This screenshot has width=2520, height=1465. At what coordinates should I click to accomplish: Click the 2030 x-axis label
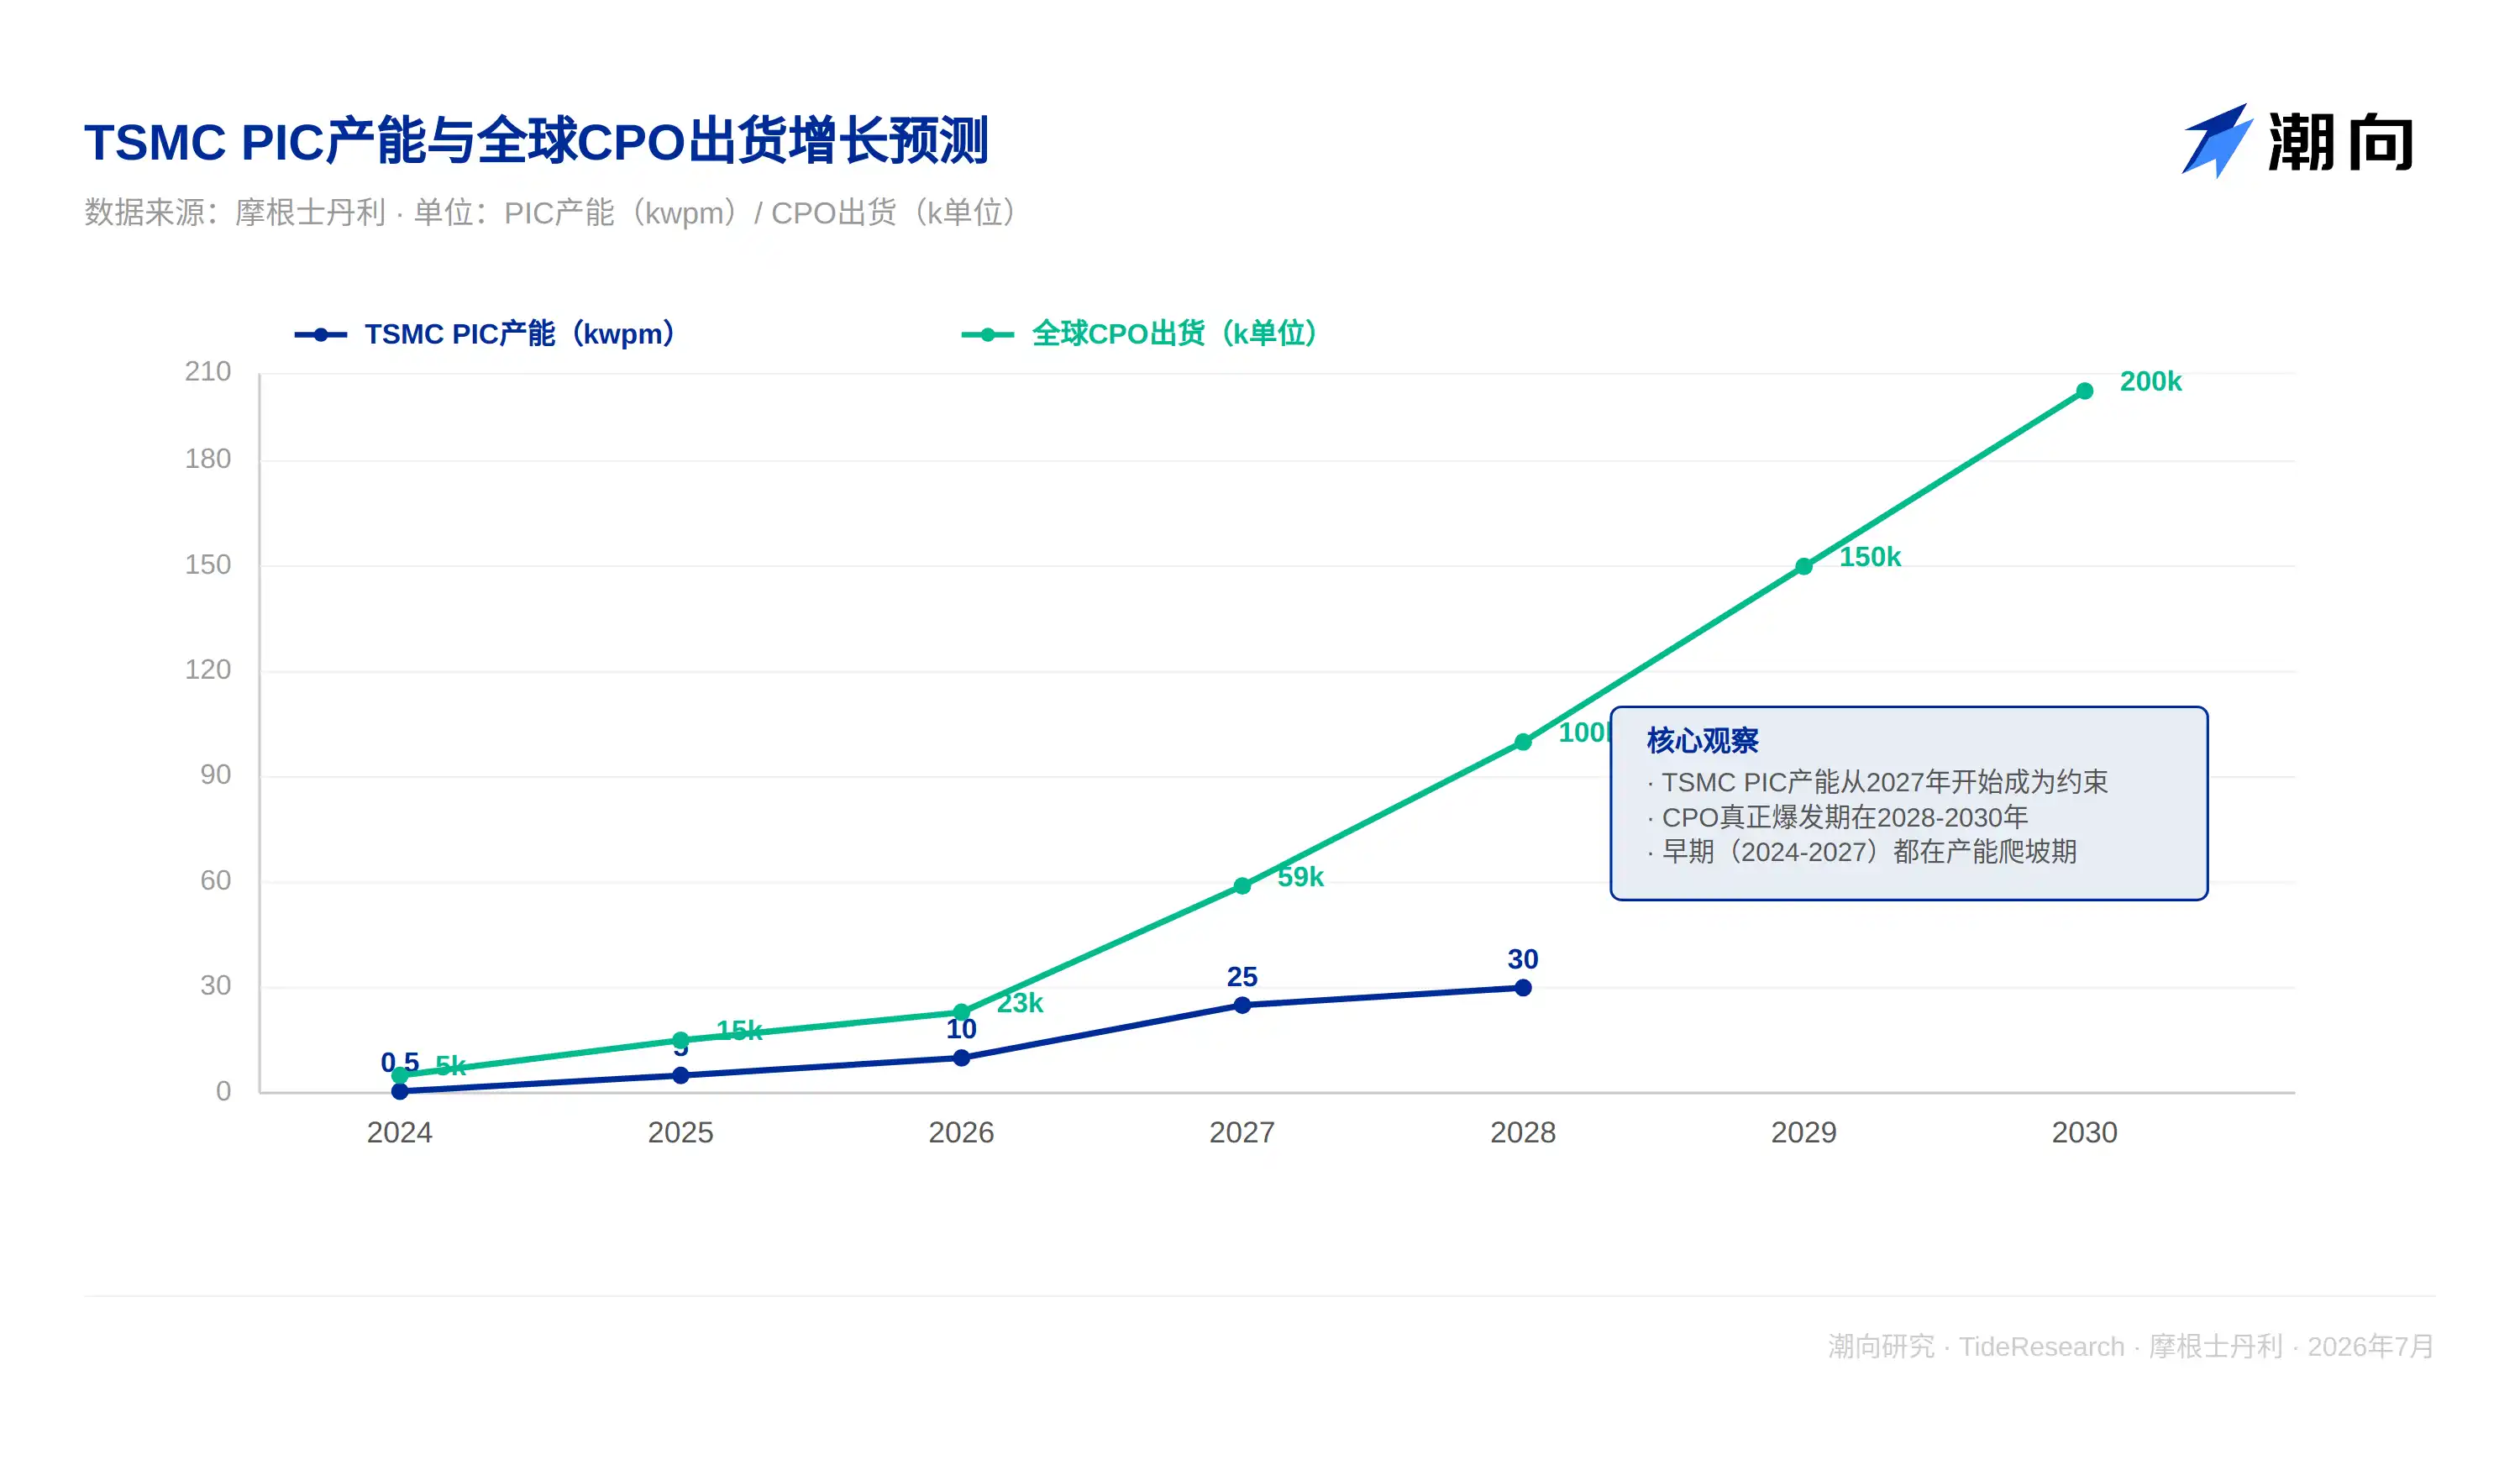tap(2084, 1133)
